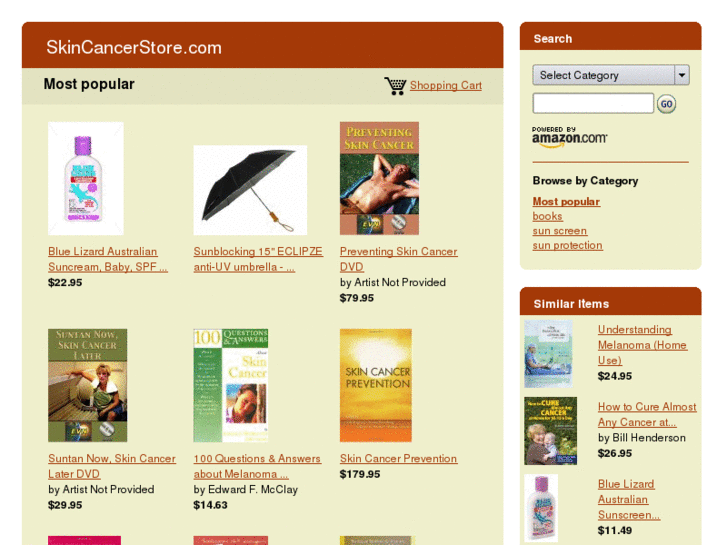Click the black anti-UV umbrella image
The width and height of the screenshot is (727, 545).
pos(250,190)
